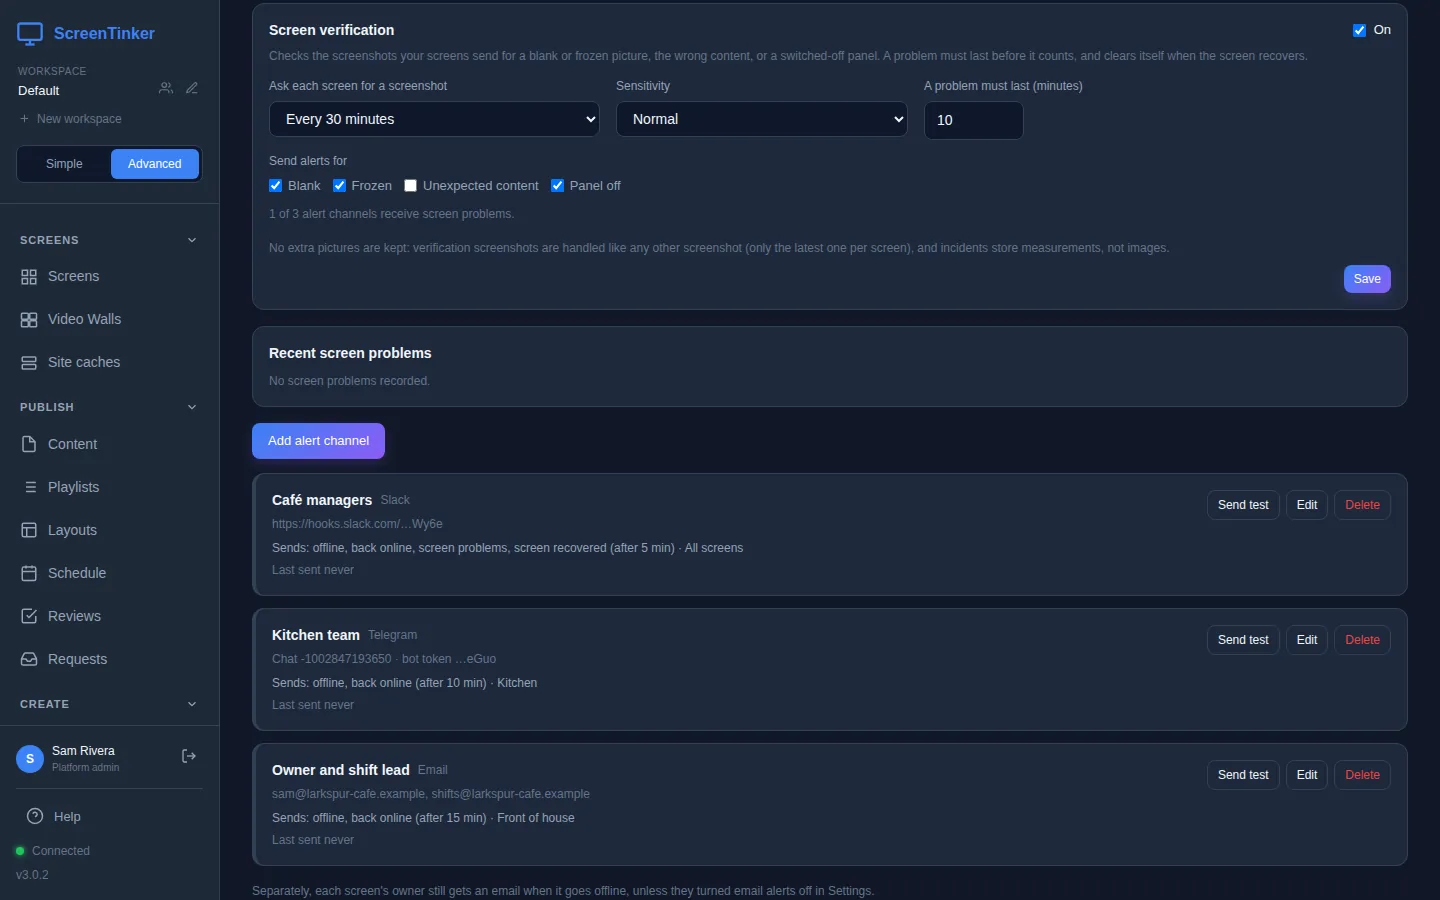
Task: Edit the Kitchen team channel
Action: coord(1307,640)
